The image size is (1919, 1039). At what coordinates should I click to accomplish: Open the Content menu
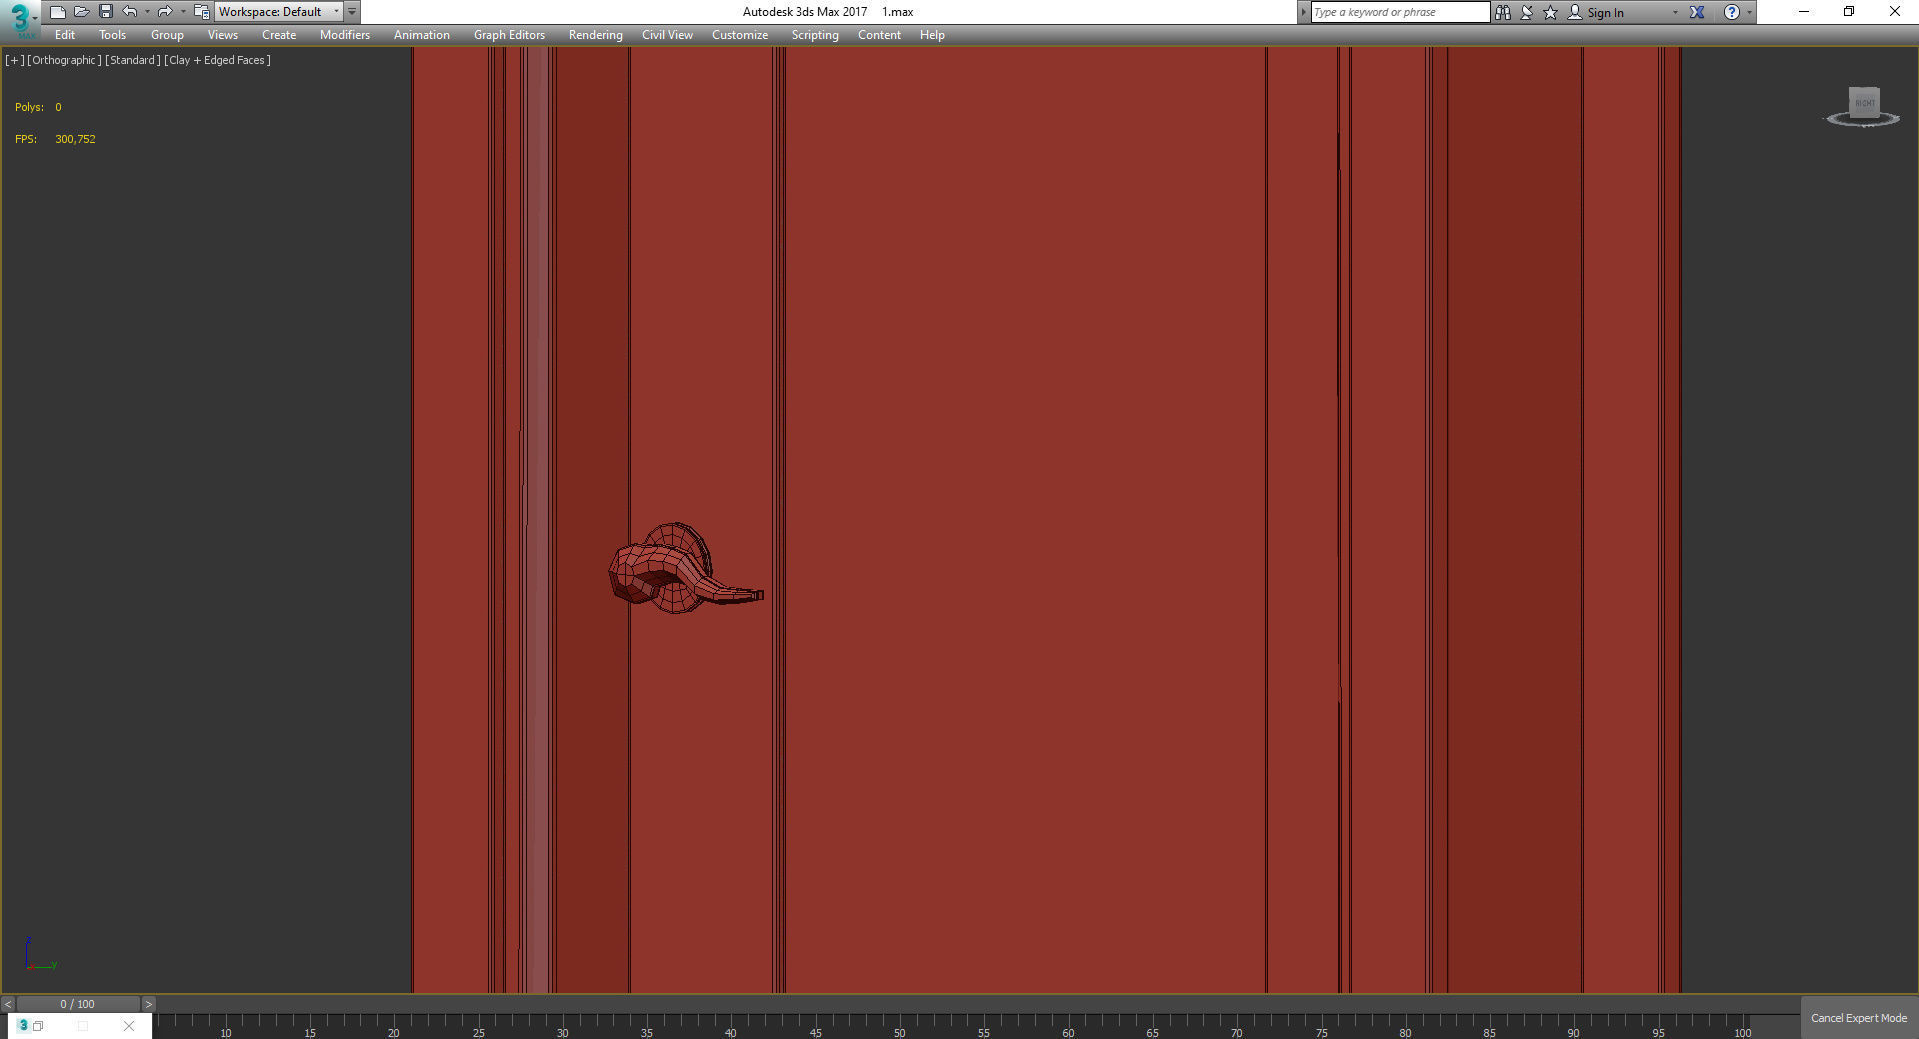[879, 35]
